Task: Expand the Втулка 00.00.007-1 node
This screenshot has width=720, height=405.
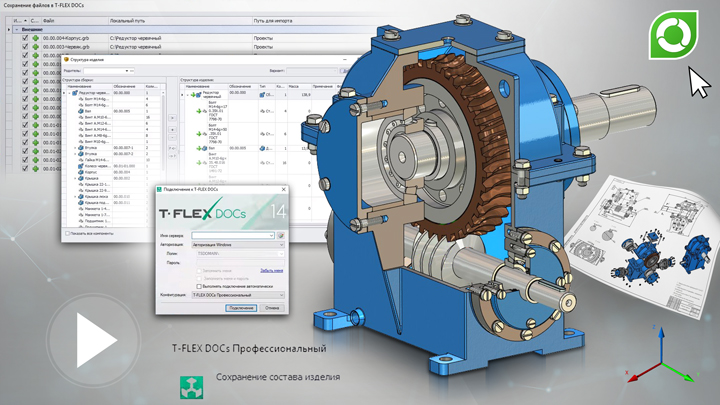Action: [x=75, y=148]
